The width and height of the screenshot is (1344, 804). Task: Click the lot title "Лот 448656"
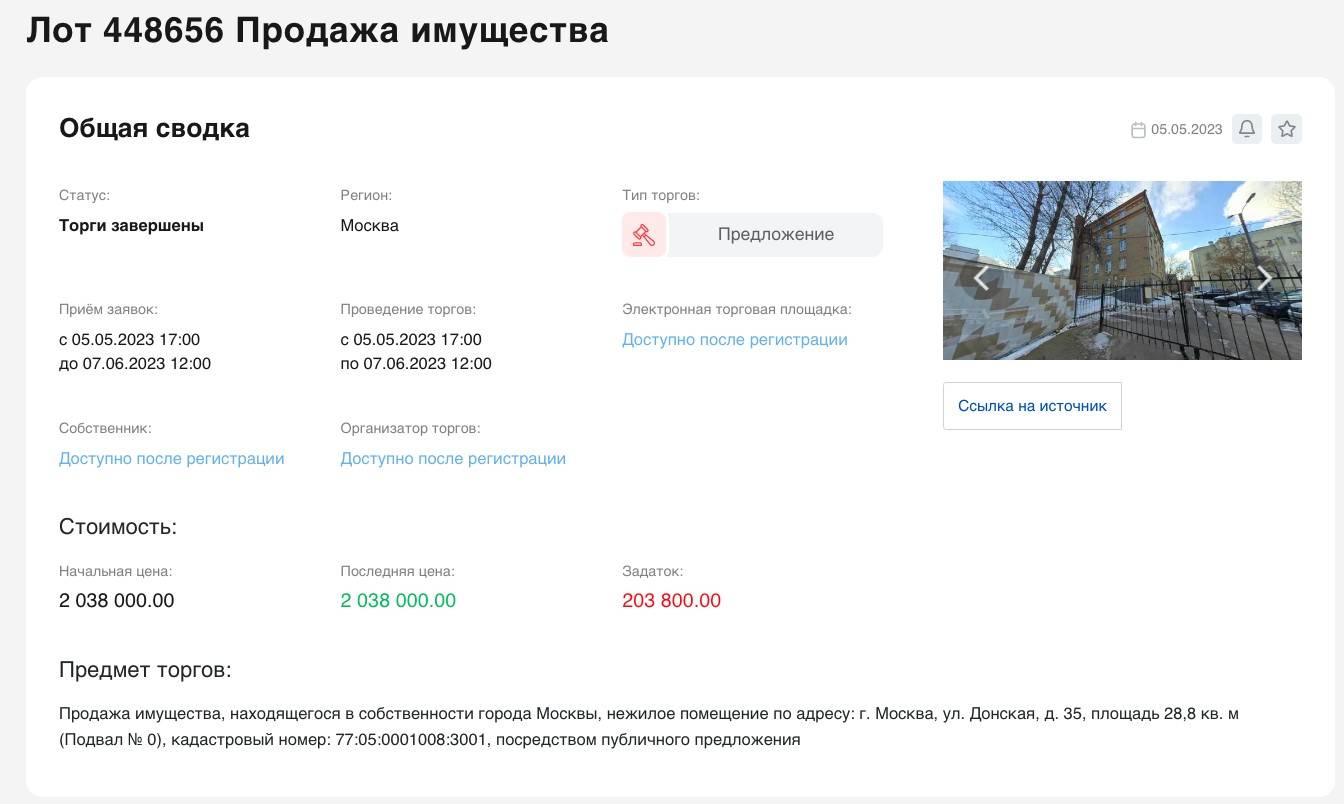tap(125, 31)
